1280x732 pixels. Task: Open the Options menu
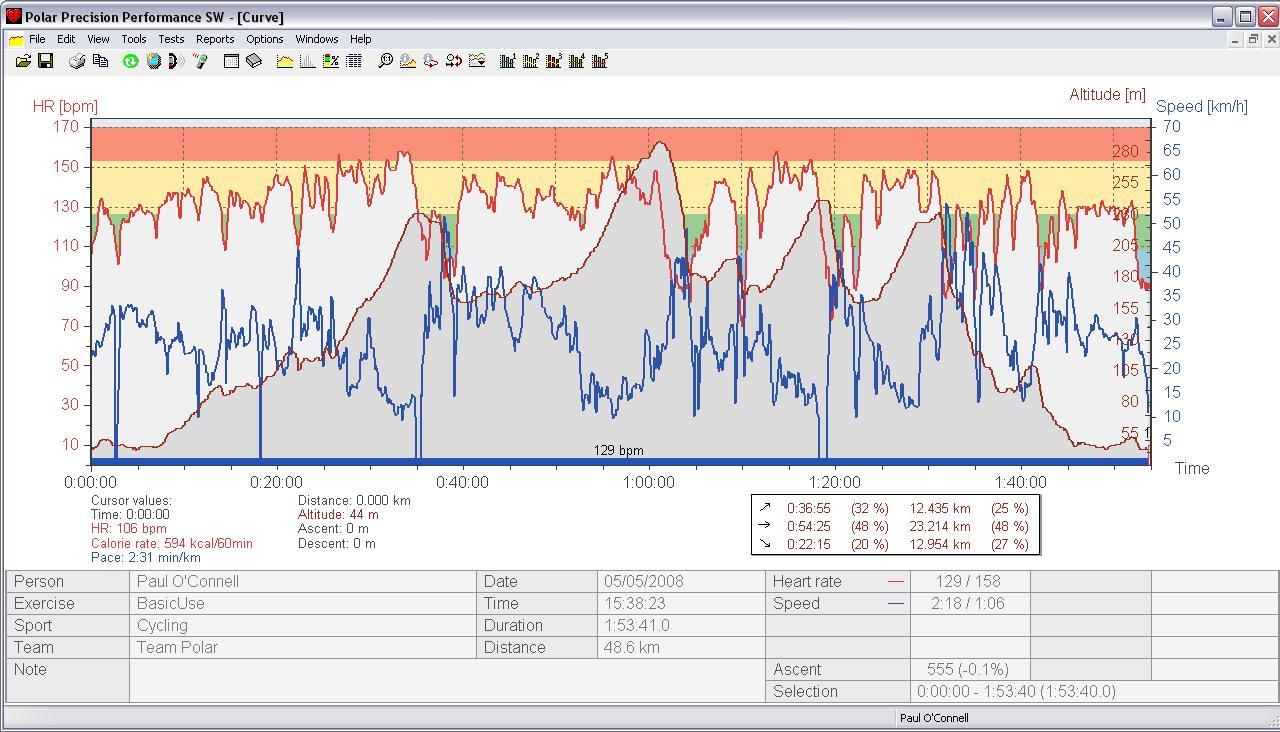click(265, 39)
